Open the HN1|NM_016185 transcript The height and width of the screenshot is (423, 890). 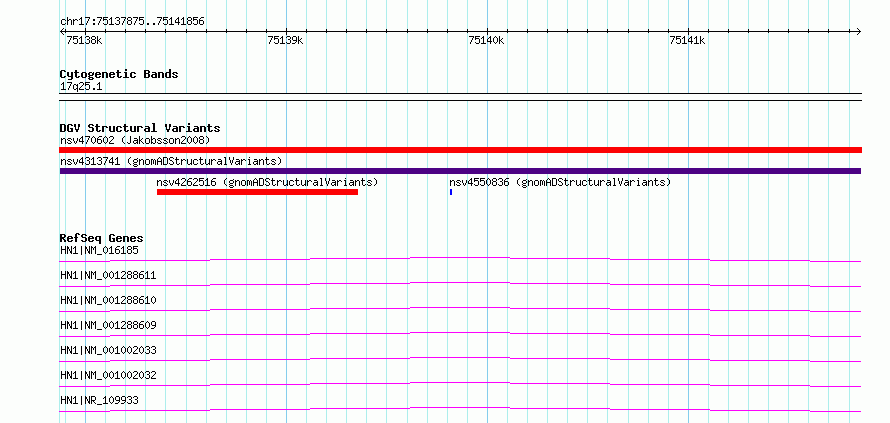[x=99, y=250]
